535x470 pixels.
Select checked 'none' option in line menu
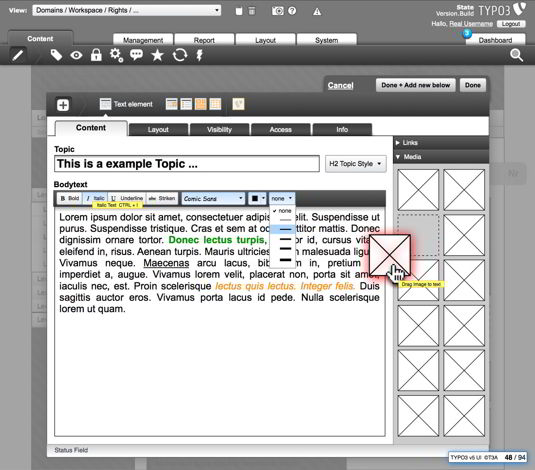282,211
